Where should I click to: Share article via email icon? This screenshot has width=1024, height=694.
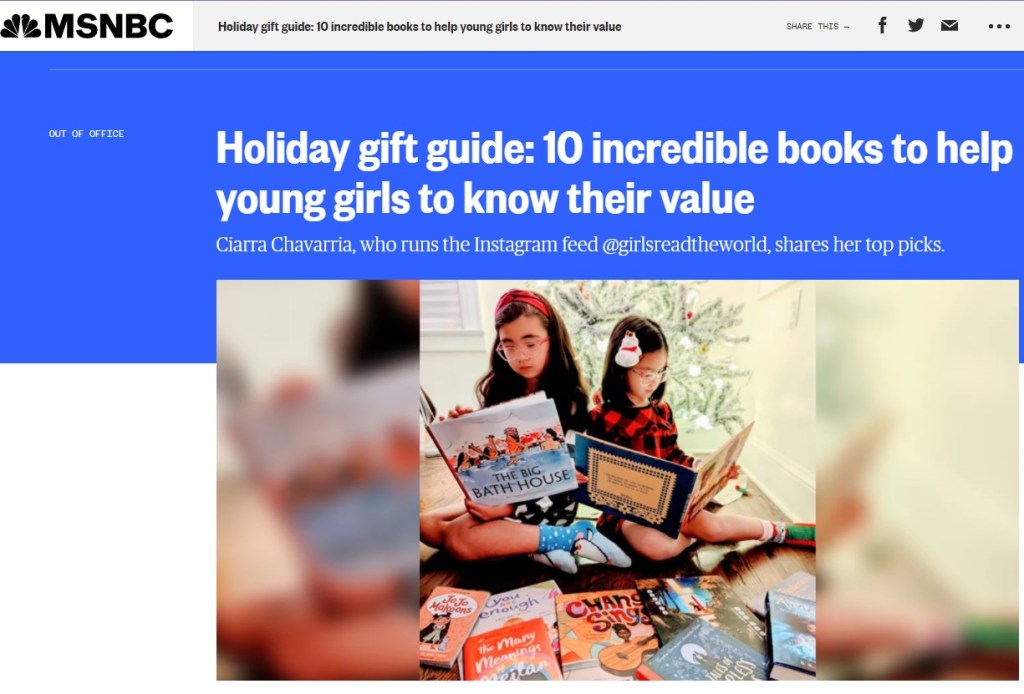pos(950,25)
